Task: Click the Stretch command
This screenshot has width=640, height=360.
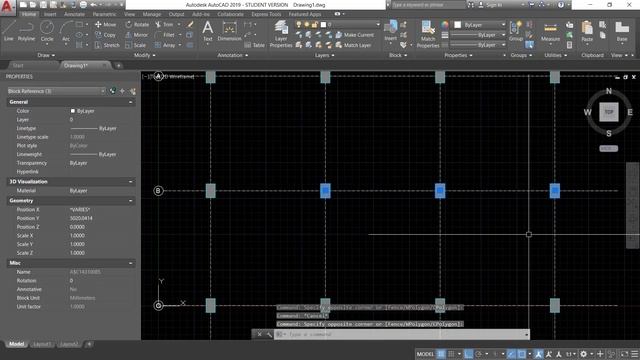Action: click(x=107, y=45)
